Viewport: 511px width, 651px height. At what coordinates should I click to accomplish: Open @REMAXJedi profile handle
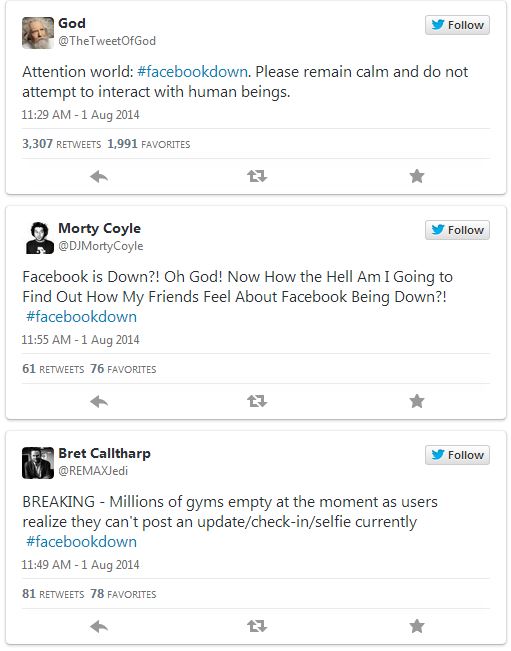93,471
